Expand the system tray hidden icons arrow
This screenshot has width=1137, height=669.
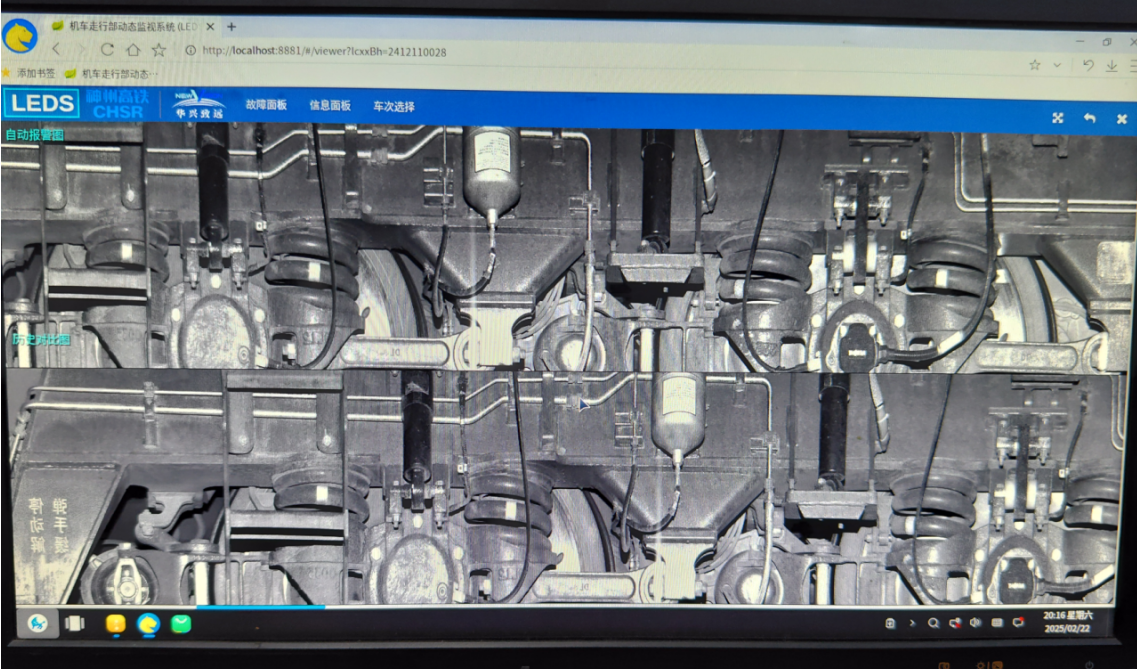point(911,623)
